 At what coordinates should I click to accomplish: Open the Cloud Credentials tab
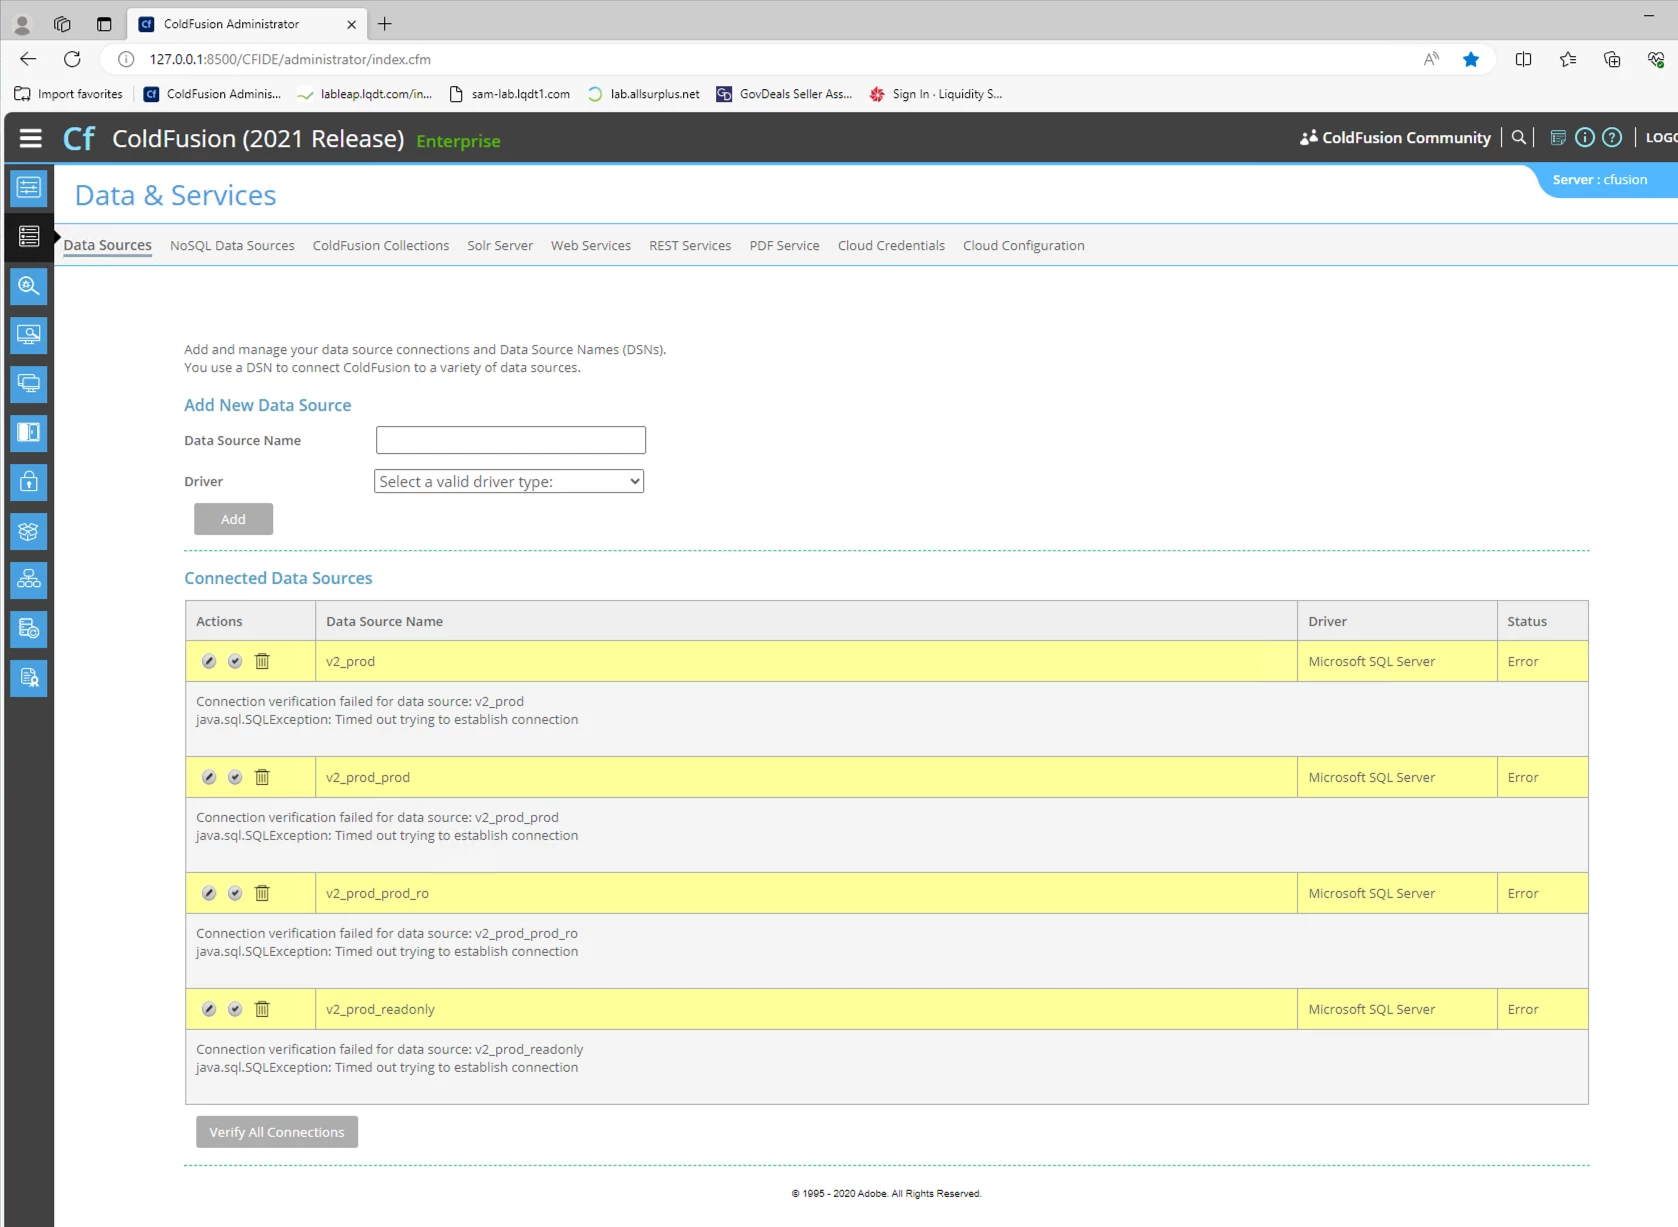tap(891, 245)
